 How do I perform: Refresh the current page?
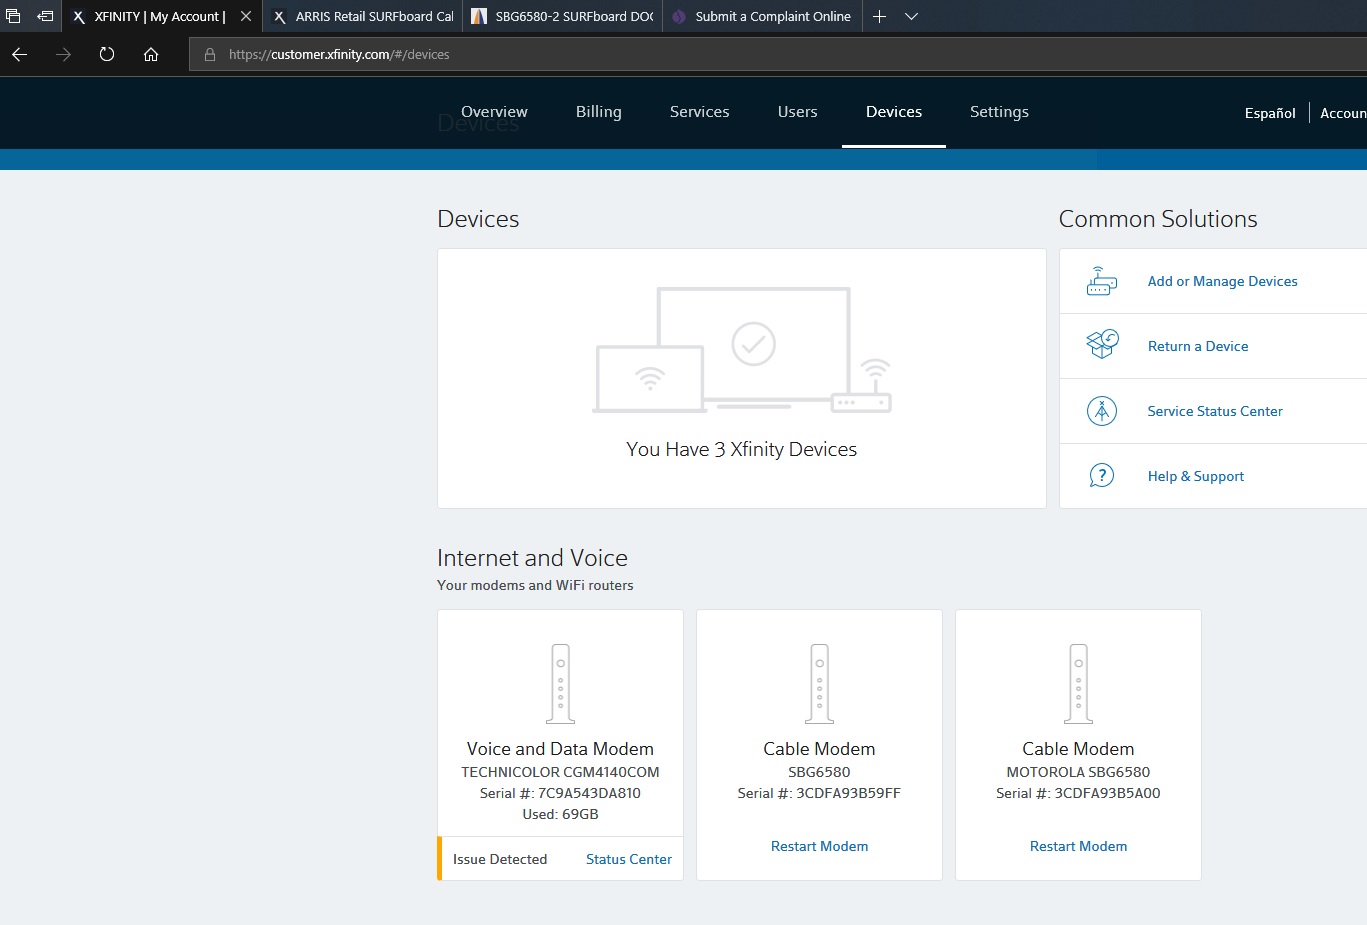[107, 55]
